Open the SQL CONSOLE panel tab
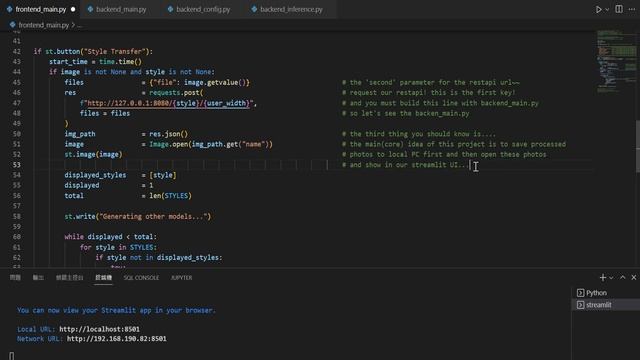Image resolution: width=640 pixels, height=360 pixels. [141, 278]
